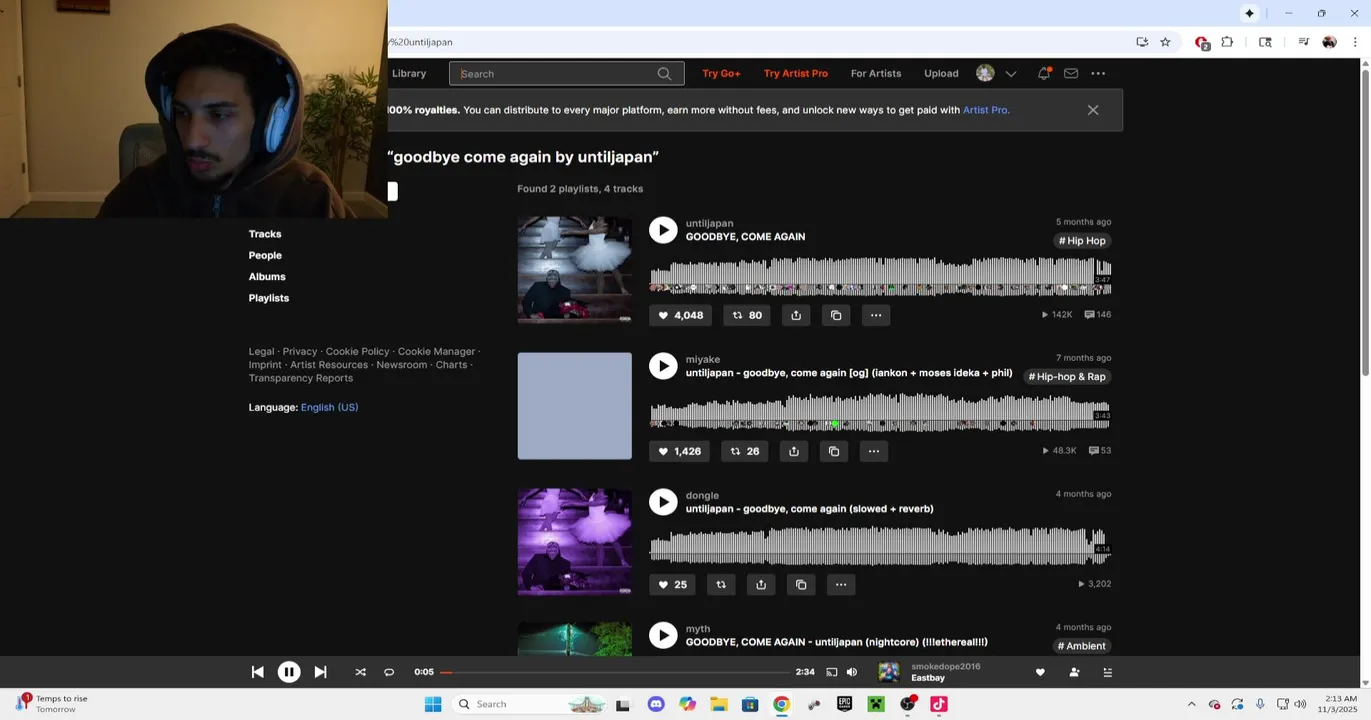Image resolution: width=1371 pixels, height=720 pixels.
Task: Pause the currently playing track in player bar
Action: (x=289, y=672)
